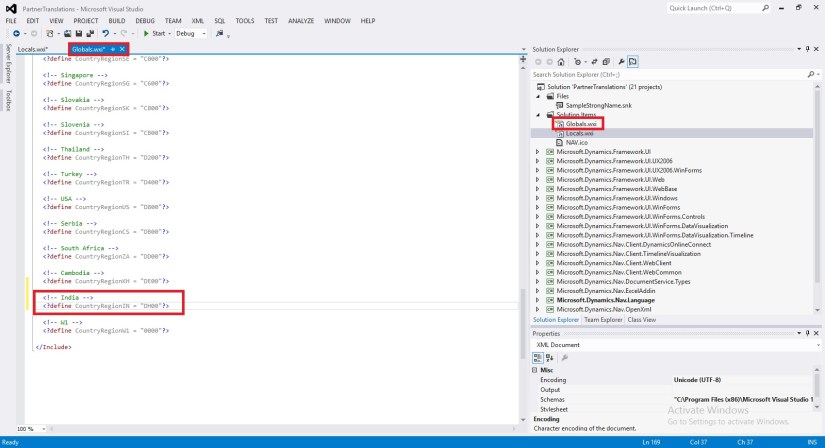Click the Save All toolbar icon
Viewport: 825px width, 448px height.
coord(89,33)
